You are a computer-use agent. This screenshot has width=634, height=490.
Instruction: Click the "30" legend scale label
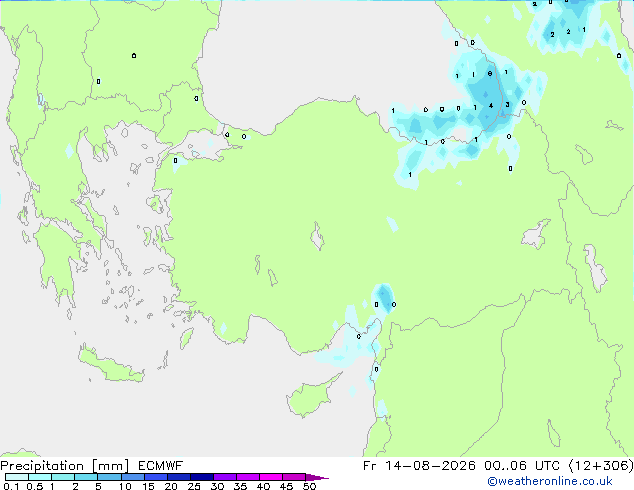217,486
